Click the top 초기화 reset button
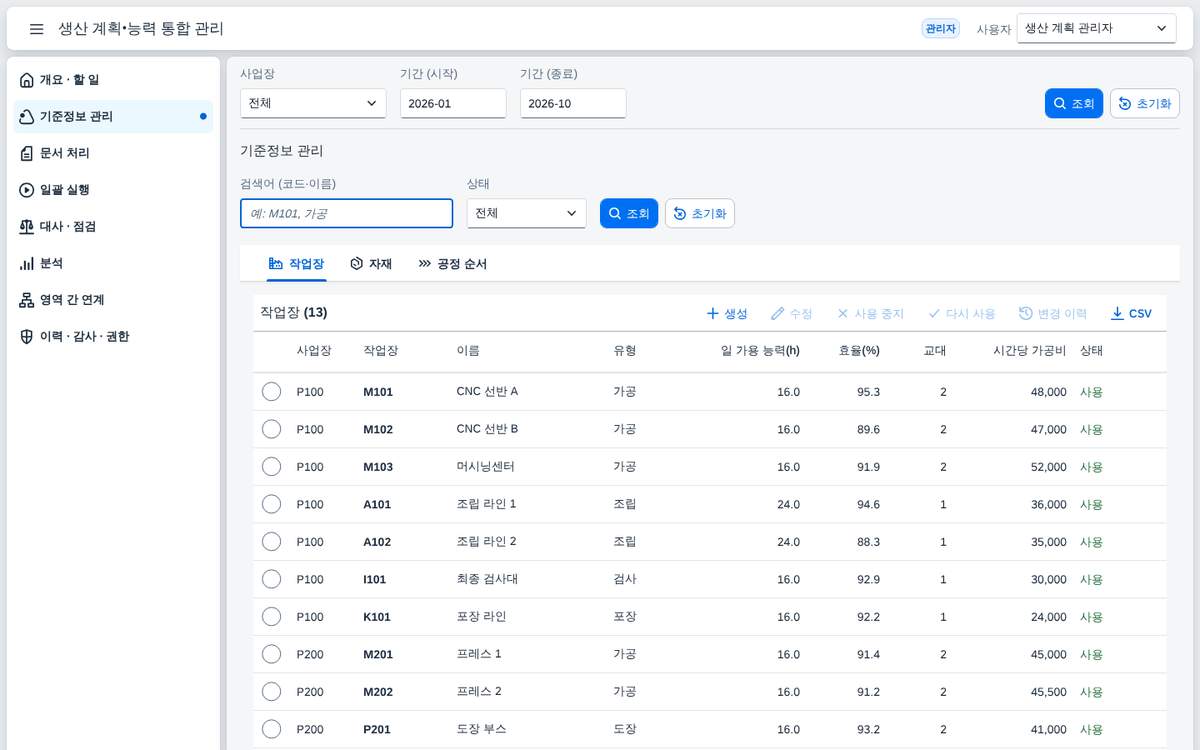The width and height of the screenshot is (1200, 750). 1145,104
